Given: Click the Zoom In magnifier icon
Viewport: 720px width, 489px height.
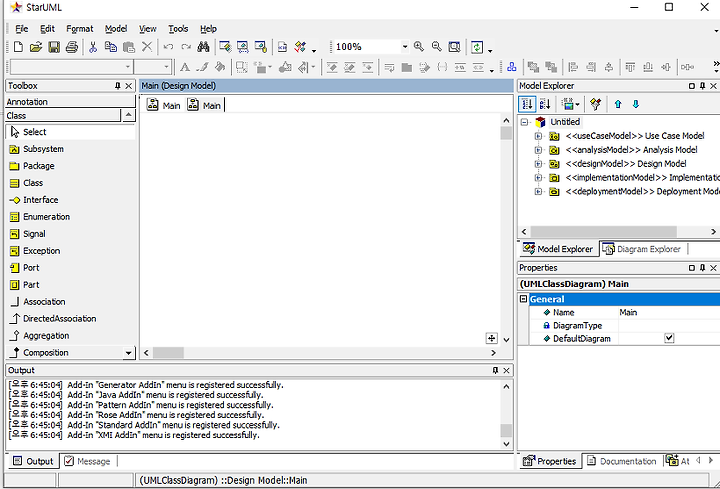Looking at the screenshot, I should [418, 46].
